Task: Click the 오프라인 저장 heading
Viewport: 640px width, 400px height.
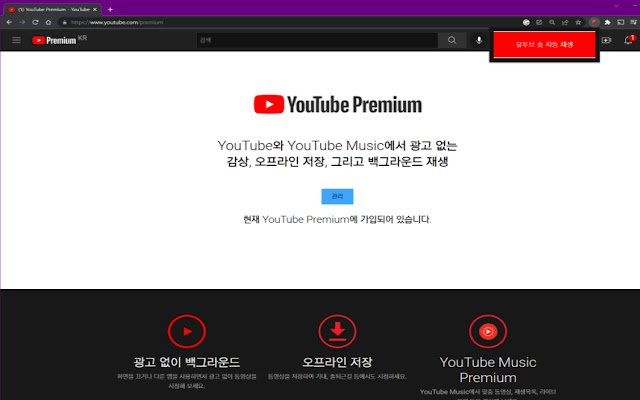Action: (337, 362)
